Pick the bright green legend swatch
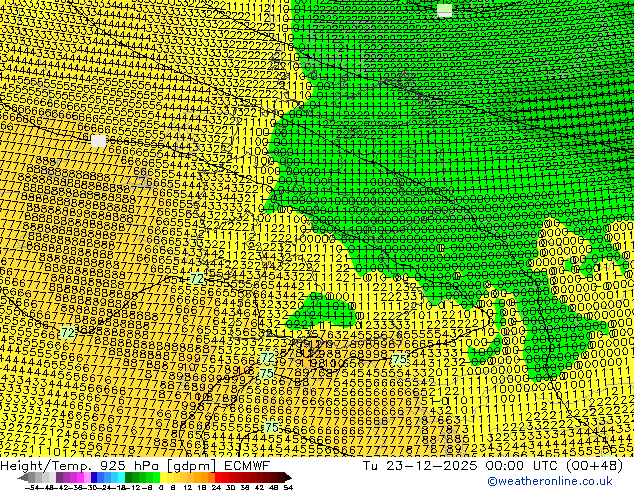 156,478
